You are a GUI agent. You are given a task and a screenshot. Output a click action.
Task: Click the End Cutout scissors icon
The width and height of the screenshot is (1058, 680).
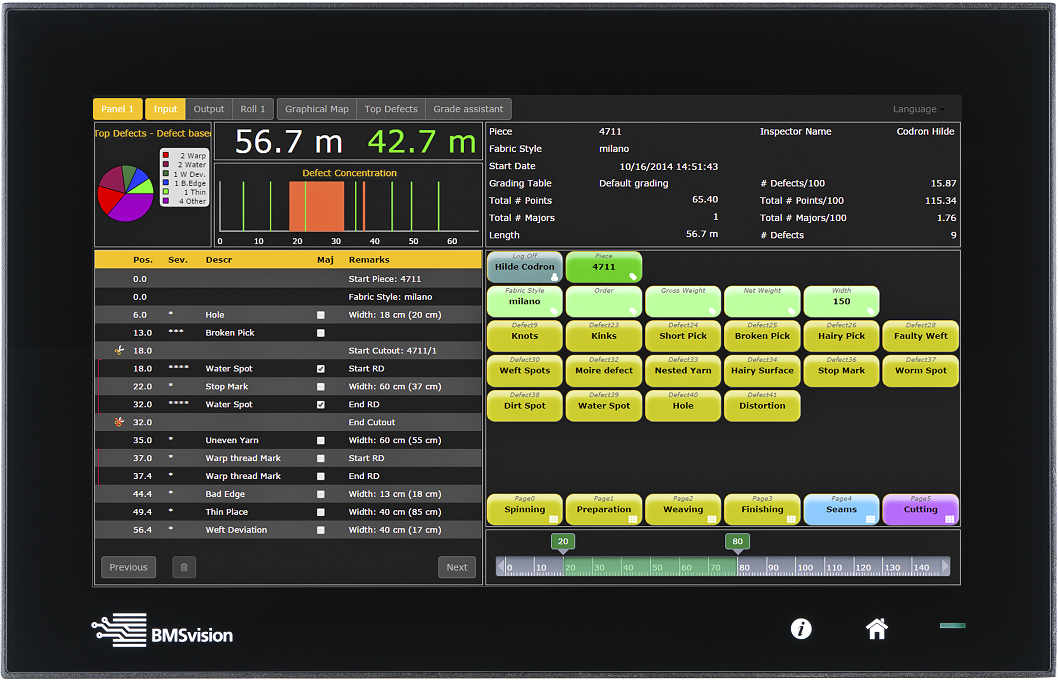tap(120, 423)
